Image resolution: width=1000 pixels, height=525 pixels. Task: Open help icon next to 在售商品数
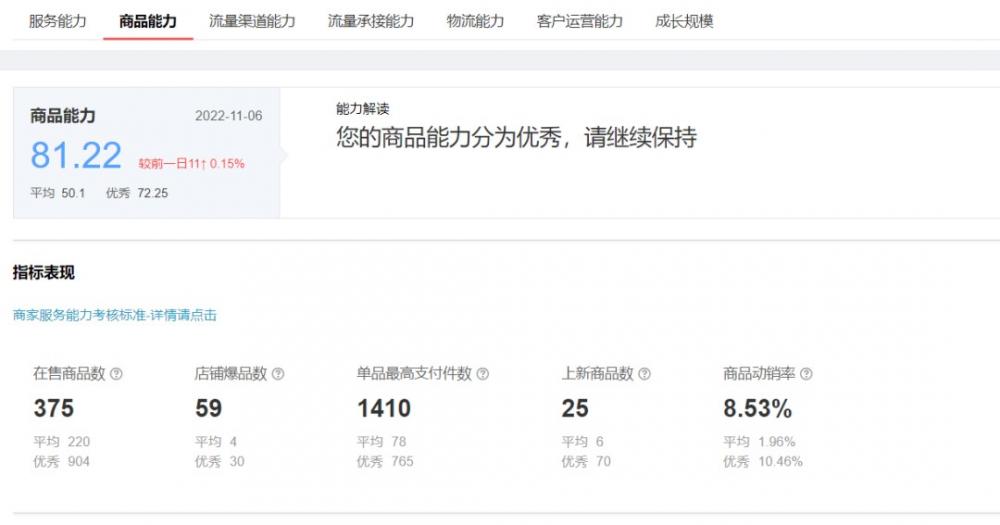116,374
